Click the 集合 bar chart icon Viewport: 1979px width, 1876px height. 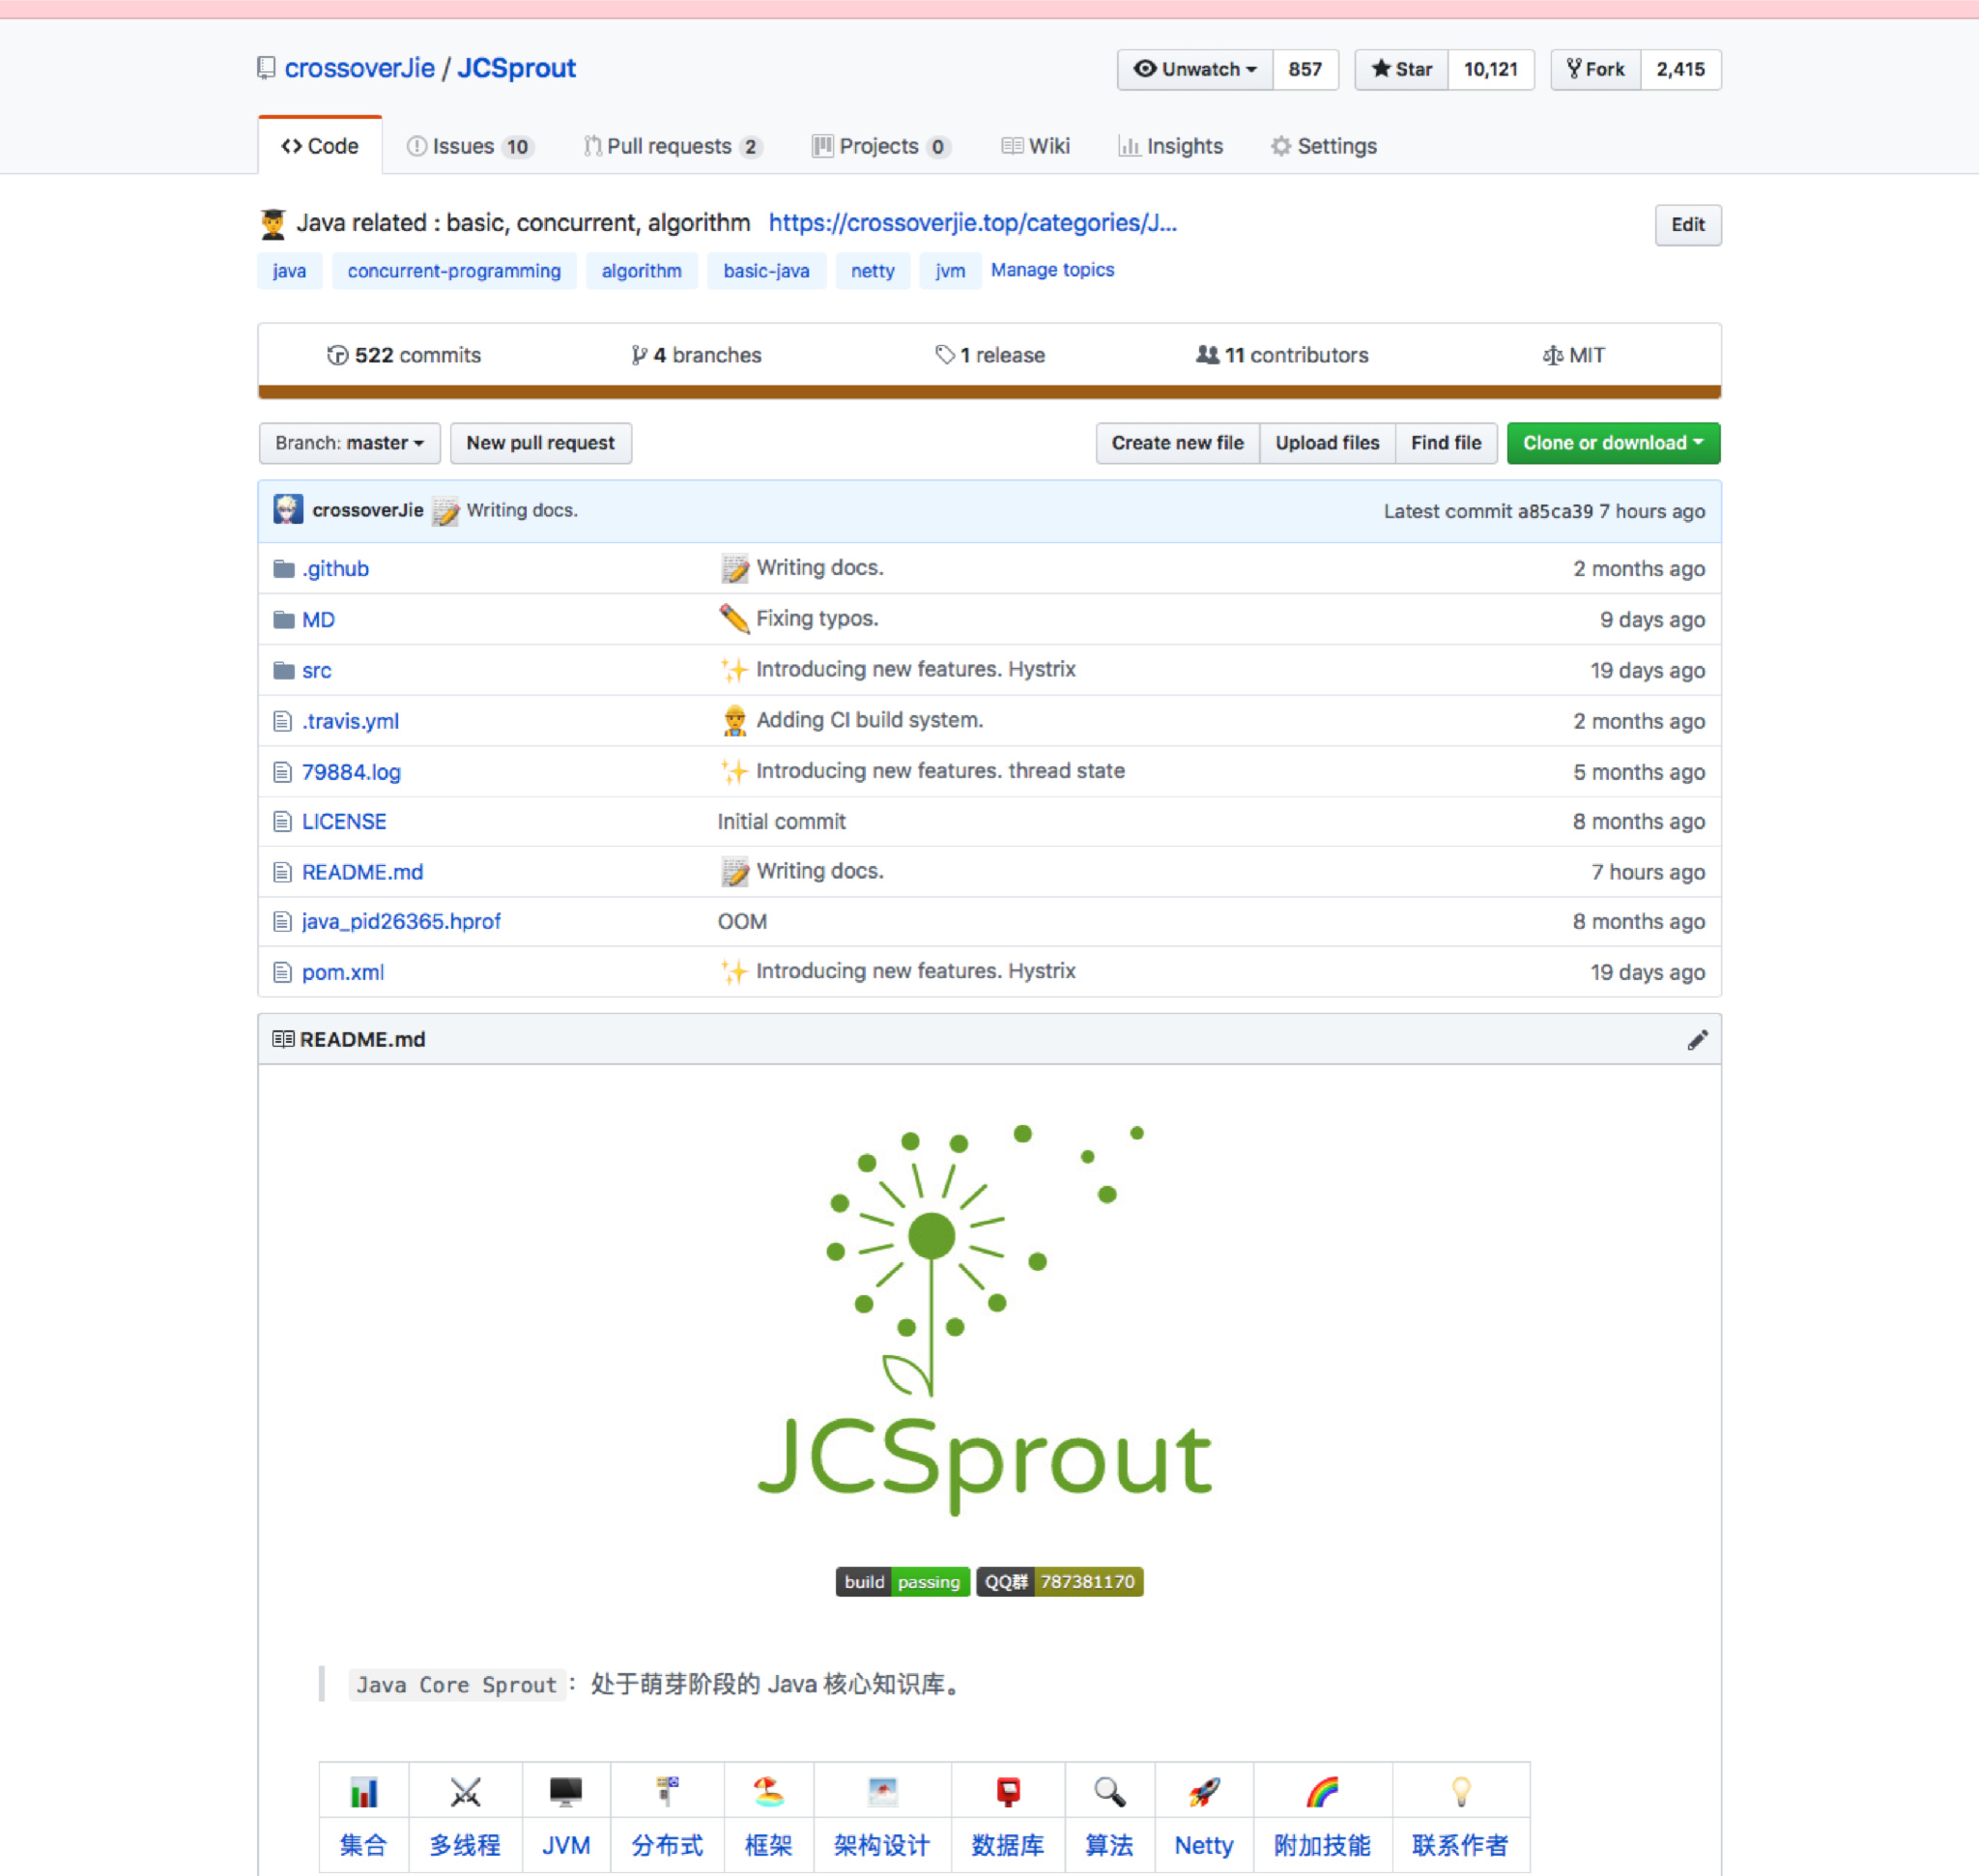(x=364, y=1792)
